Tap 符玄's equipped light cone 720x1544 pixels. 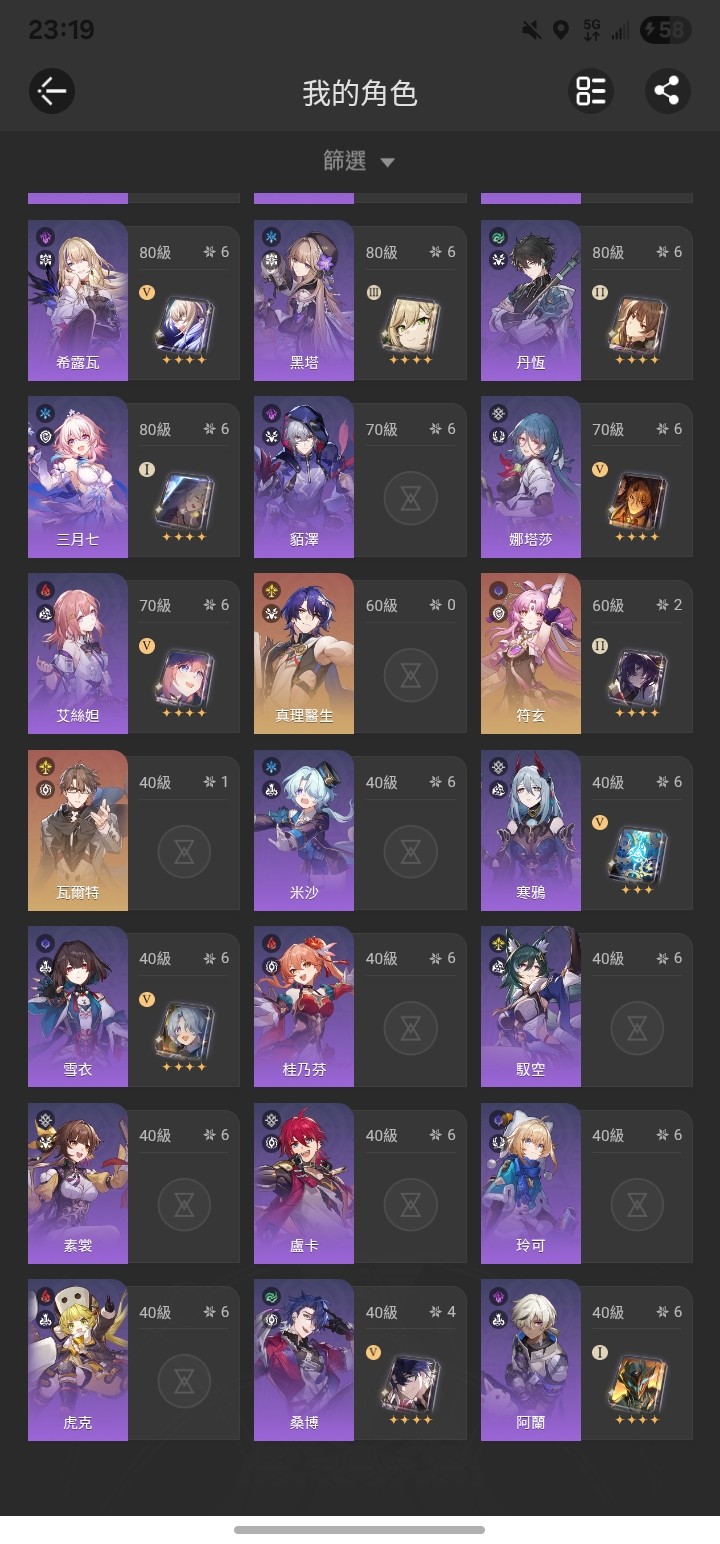[x=637, y=677]
